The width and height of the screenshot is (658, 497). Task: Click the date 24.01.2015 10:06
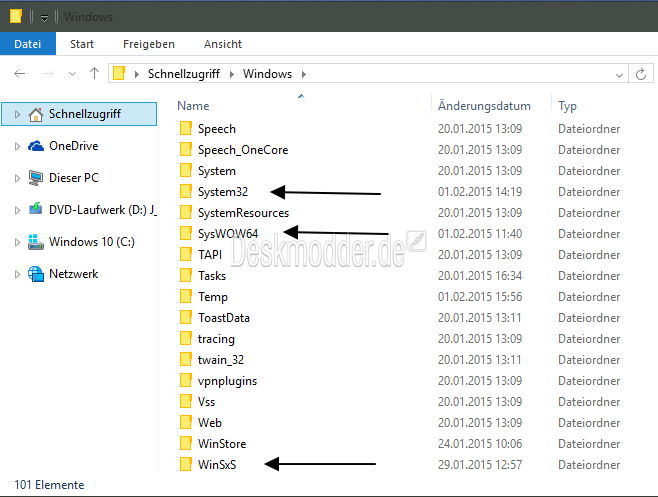(480, 444)
